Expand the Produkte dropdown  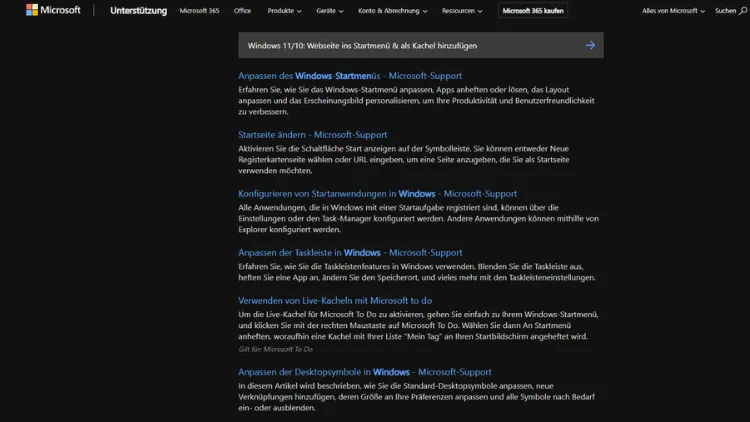click(284, 11)
